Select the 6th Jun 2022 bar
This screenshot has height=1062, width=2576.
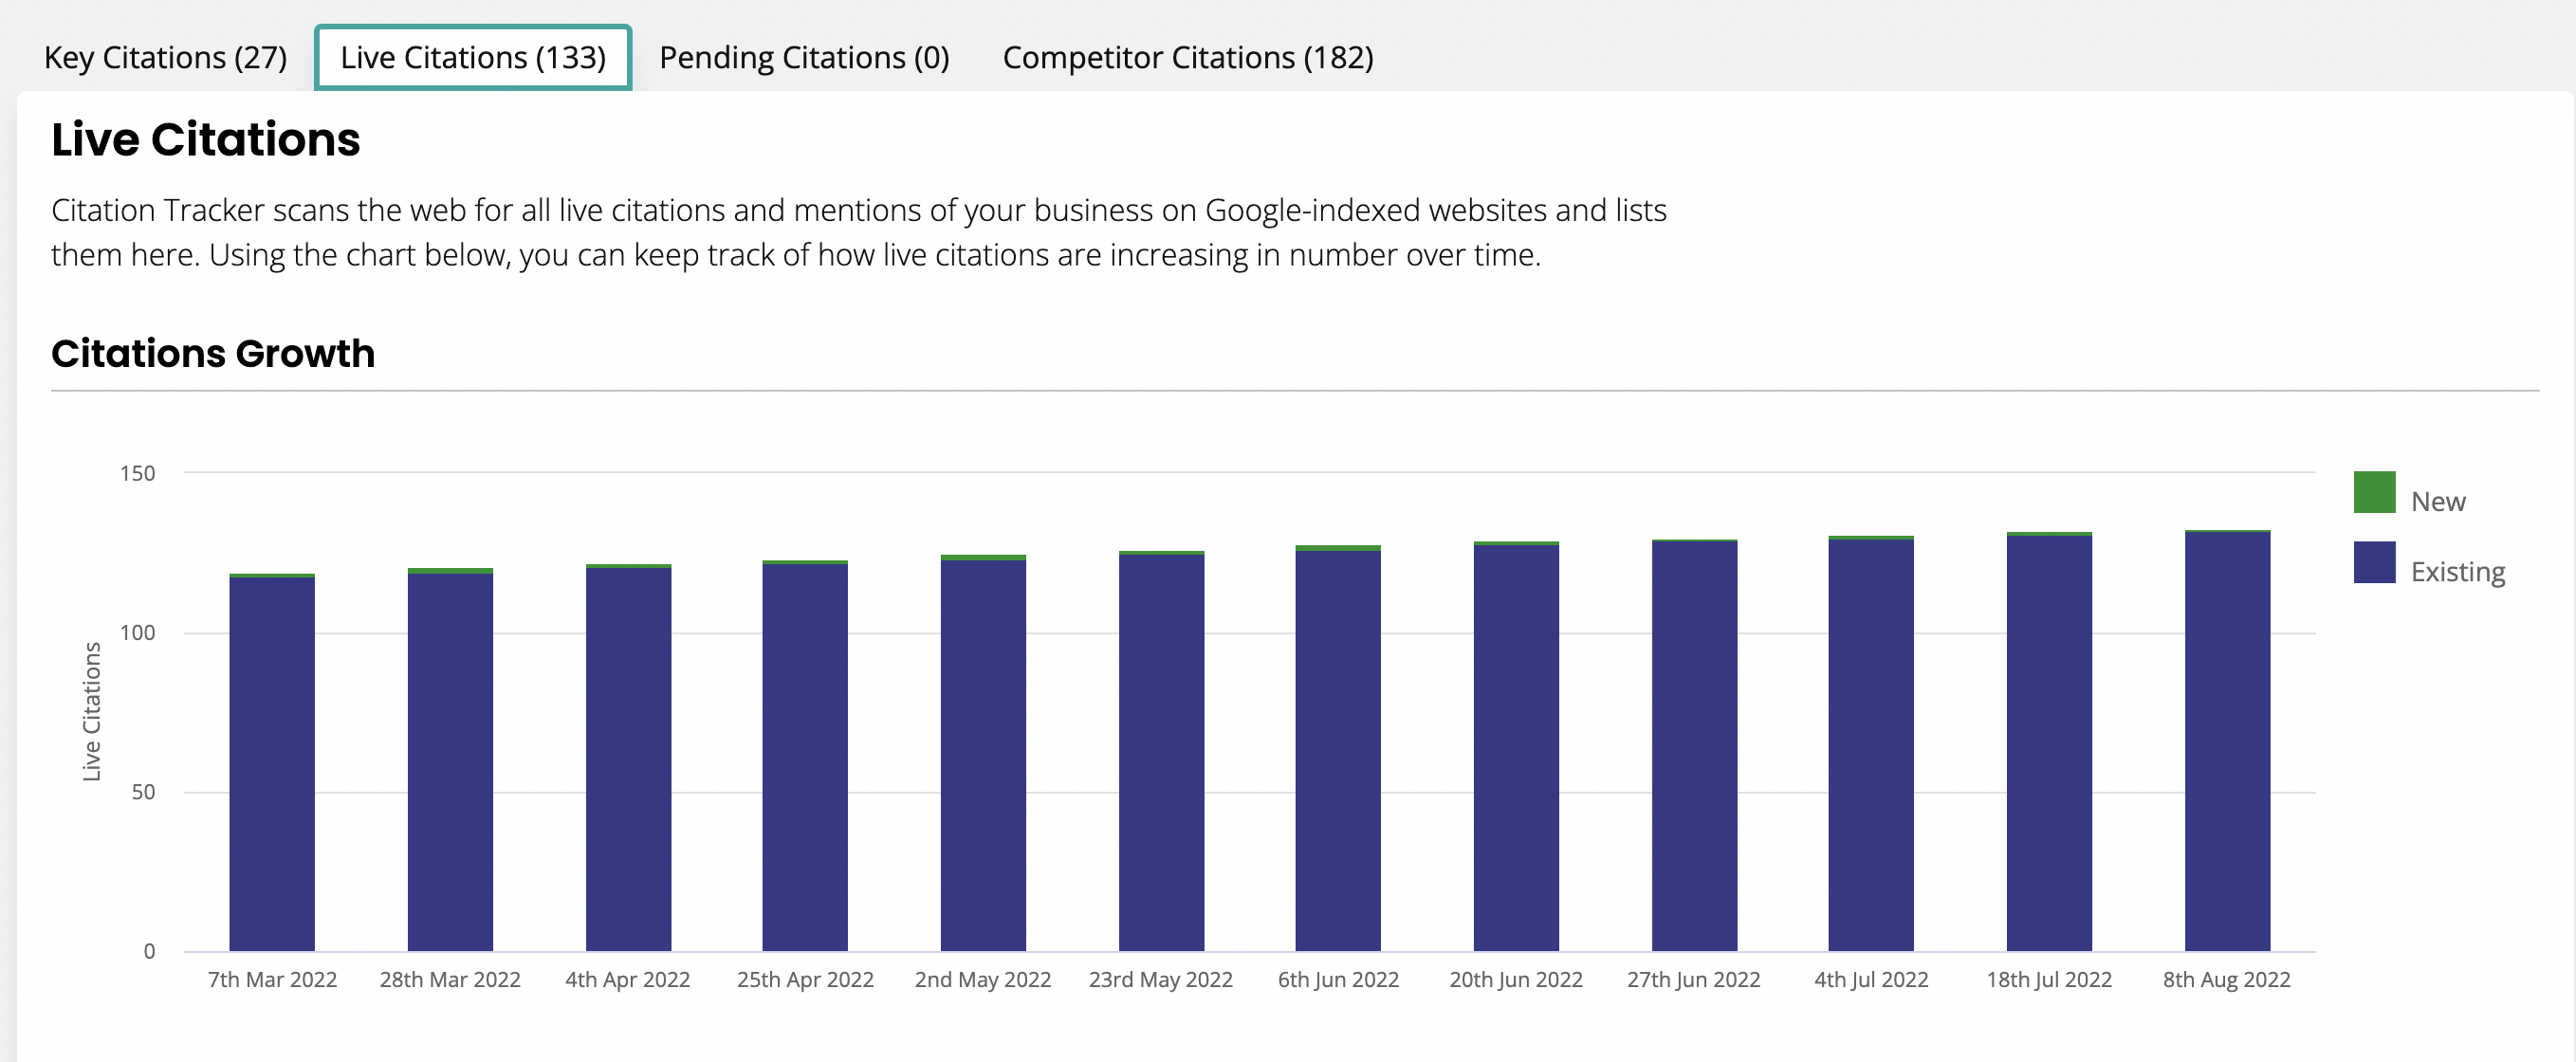pos(1338,748)
